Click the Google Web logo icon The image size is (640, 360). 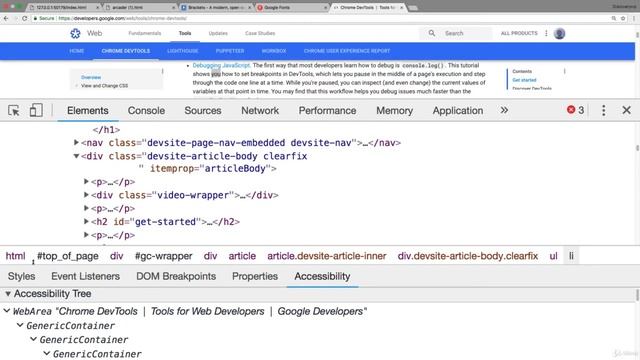[75, 33]
